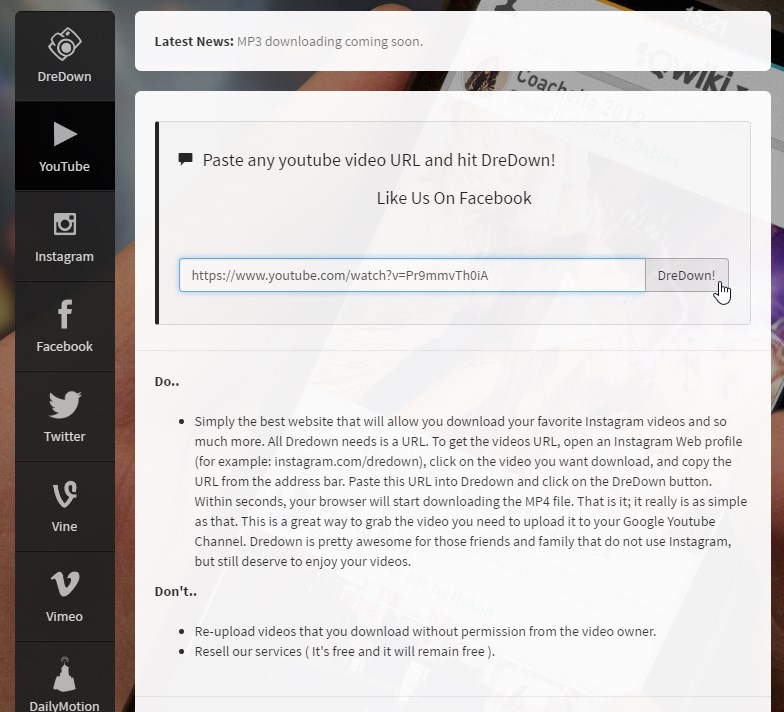Viewport: 784px width, 712px height.
Task: Click the speech bubble icon beside Paste instructions
Action: (x=185, y=160)
